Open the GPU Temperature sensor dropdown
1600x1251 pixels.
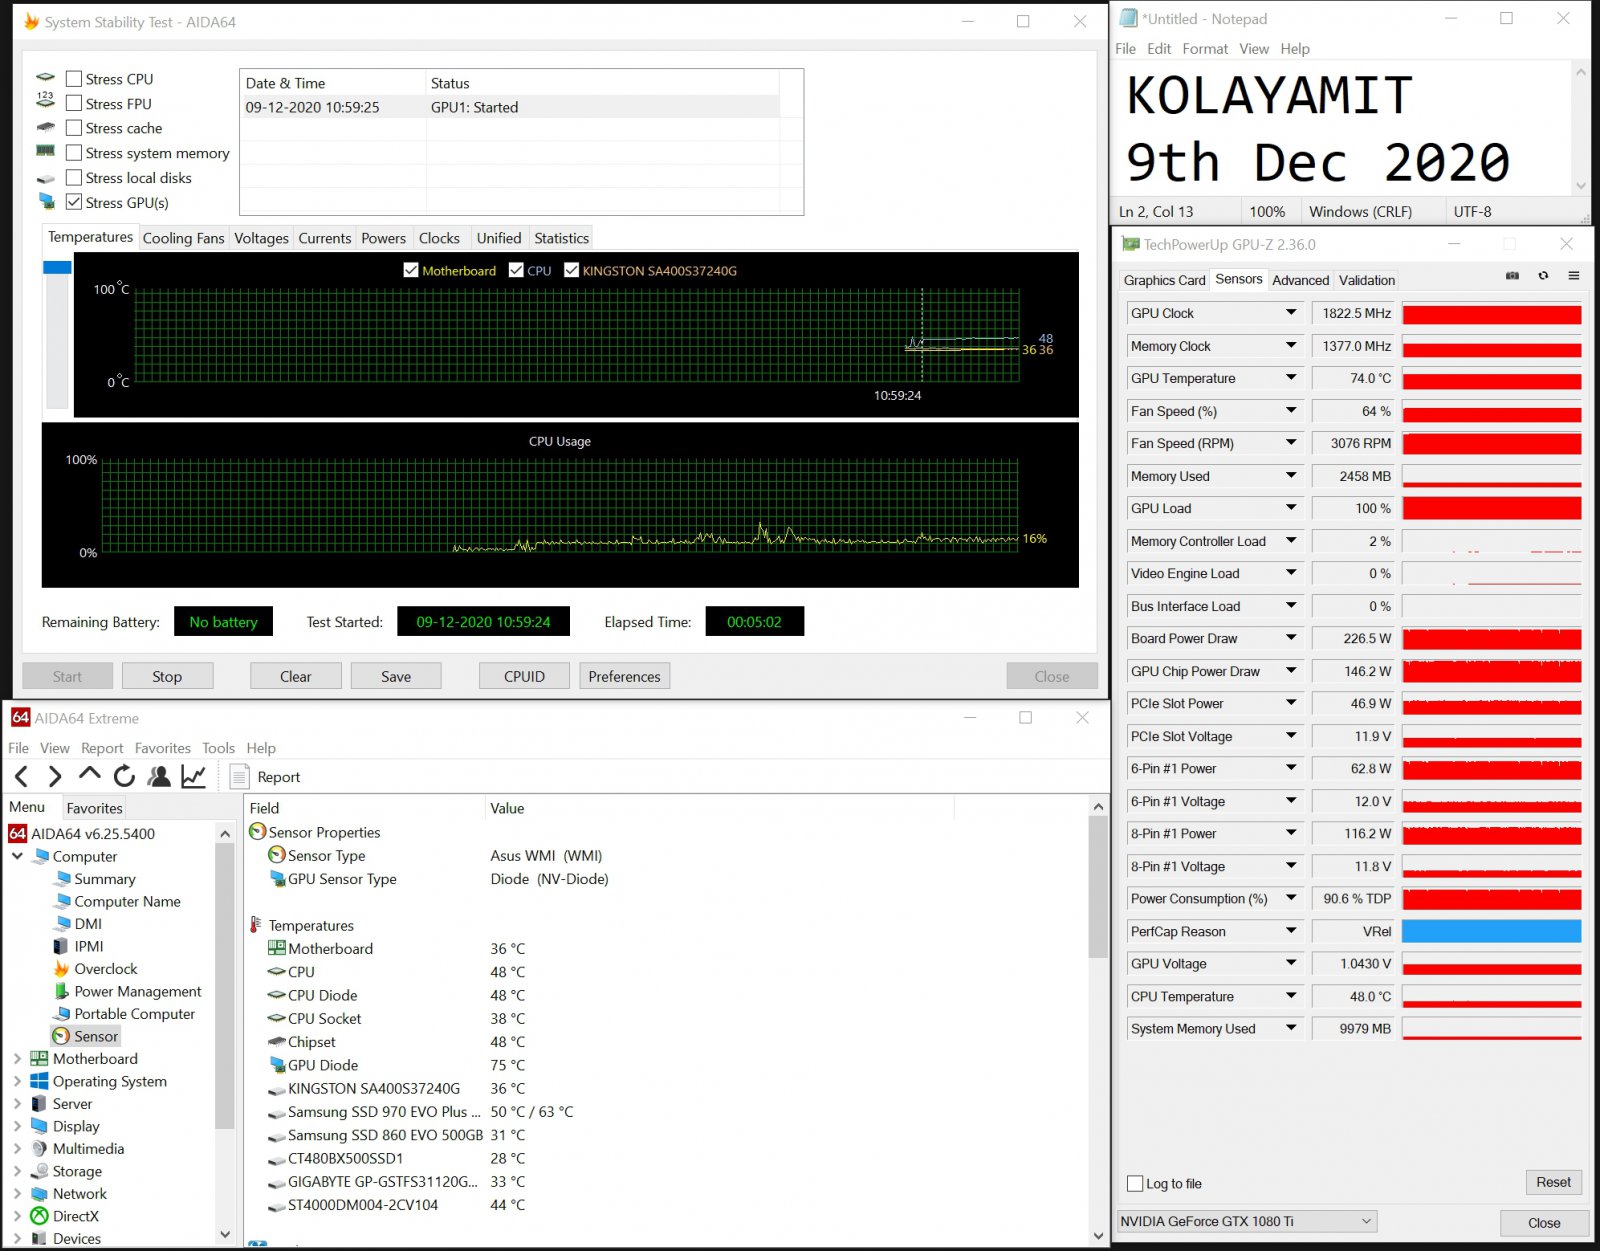tap(1291, 378)
